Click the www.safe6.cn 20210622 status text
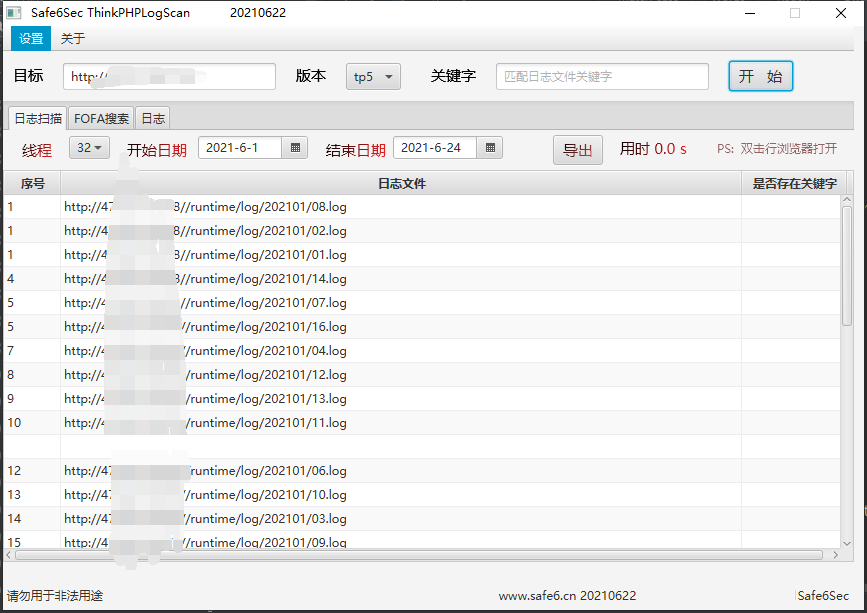This screenshot has width=867, height=613. (567, 596)
